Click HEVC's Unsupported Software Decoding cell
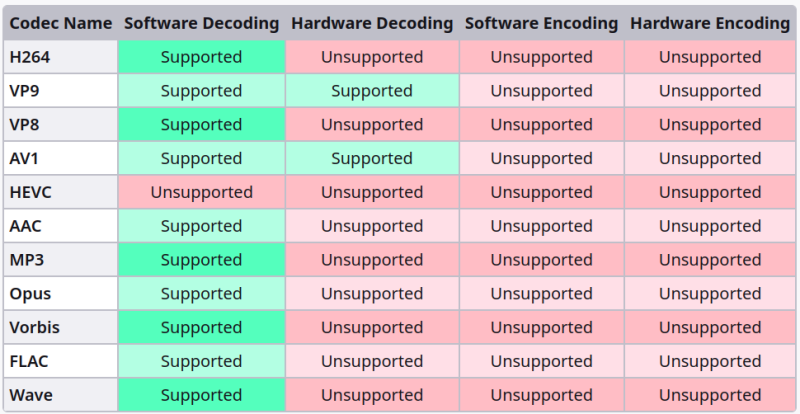Screen dimensions: 800x414 201,192
